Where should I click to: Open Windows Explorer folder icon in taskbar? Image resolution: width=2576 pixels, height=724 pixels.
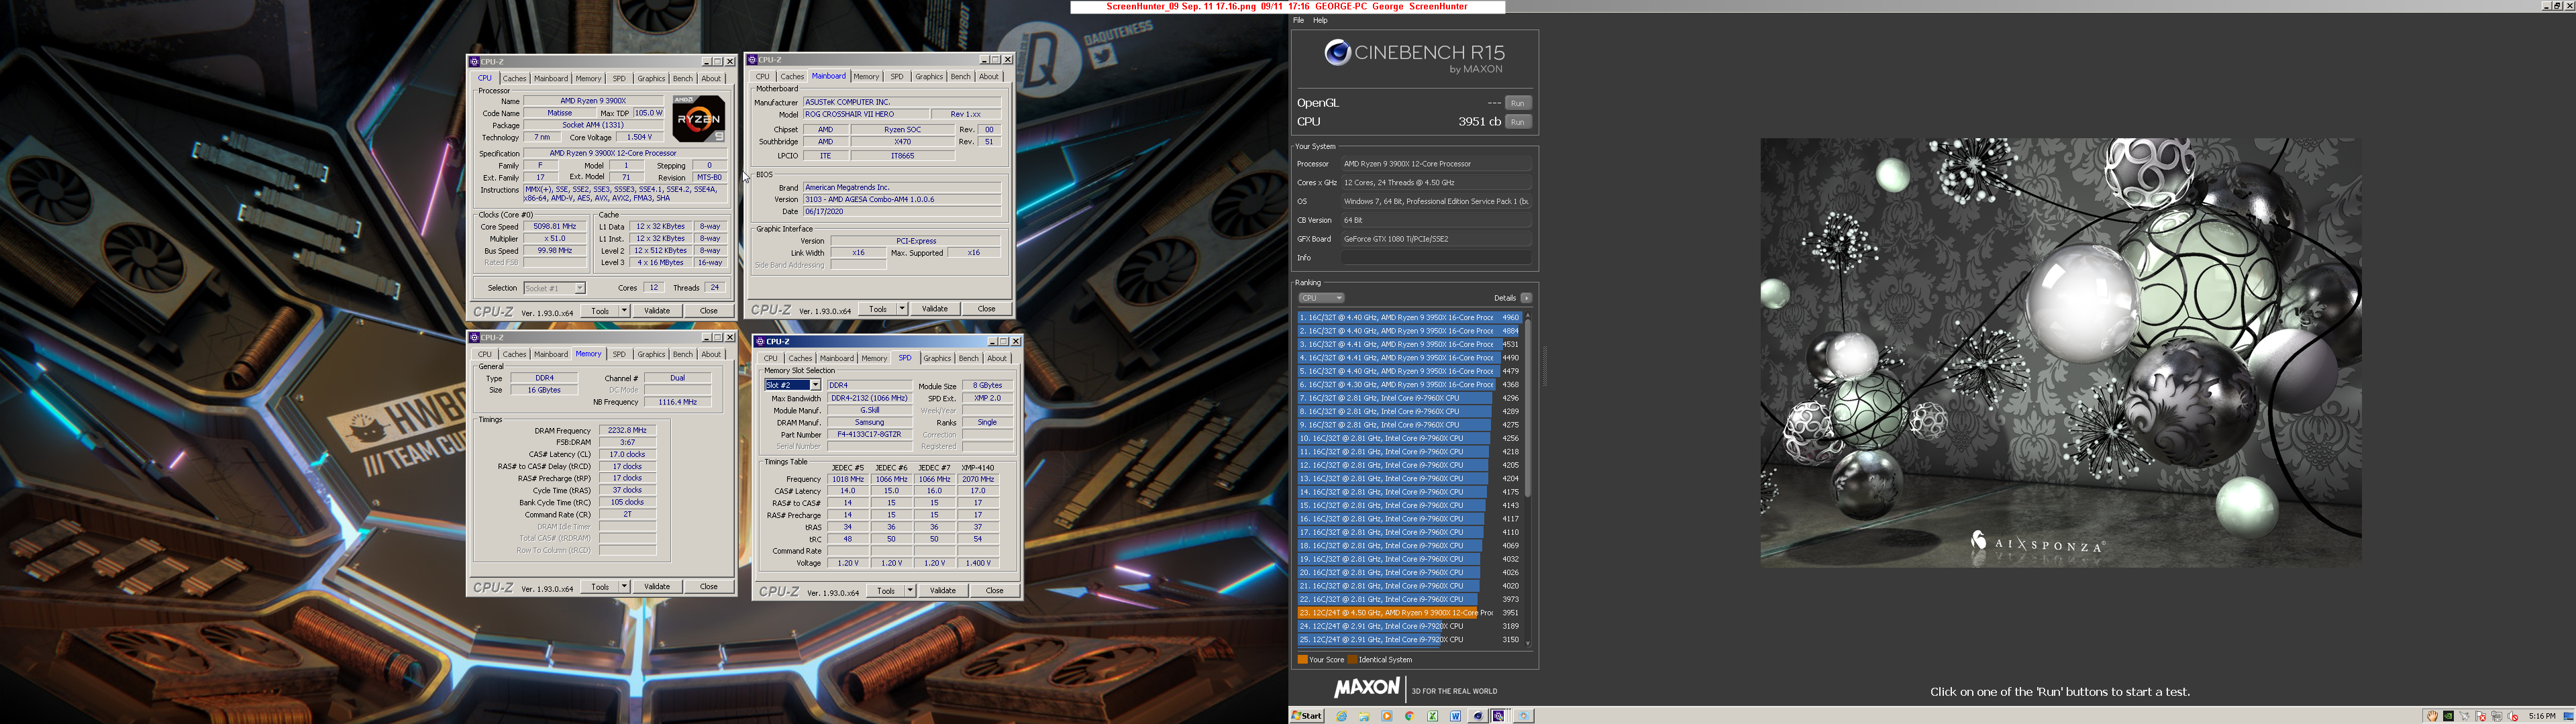point(1364,716)
